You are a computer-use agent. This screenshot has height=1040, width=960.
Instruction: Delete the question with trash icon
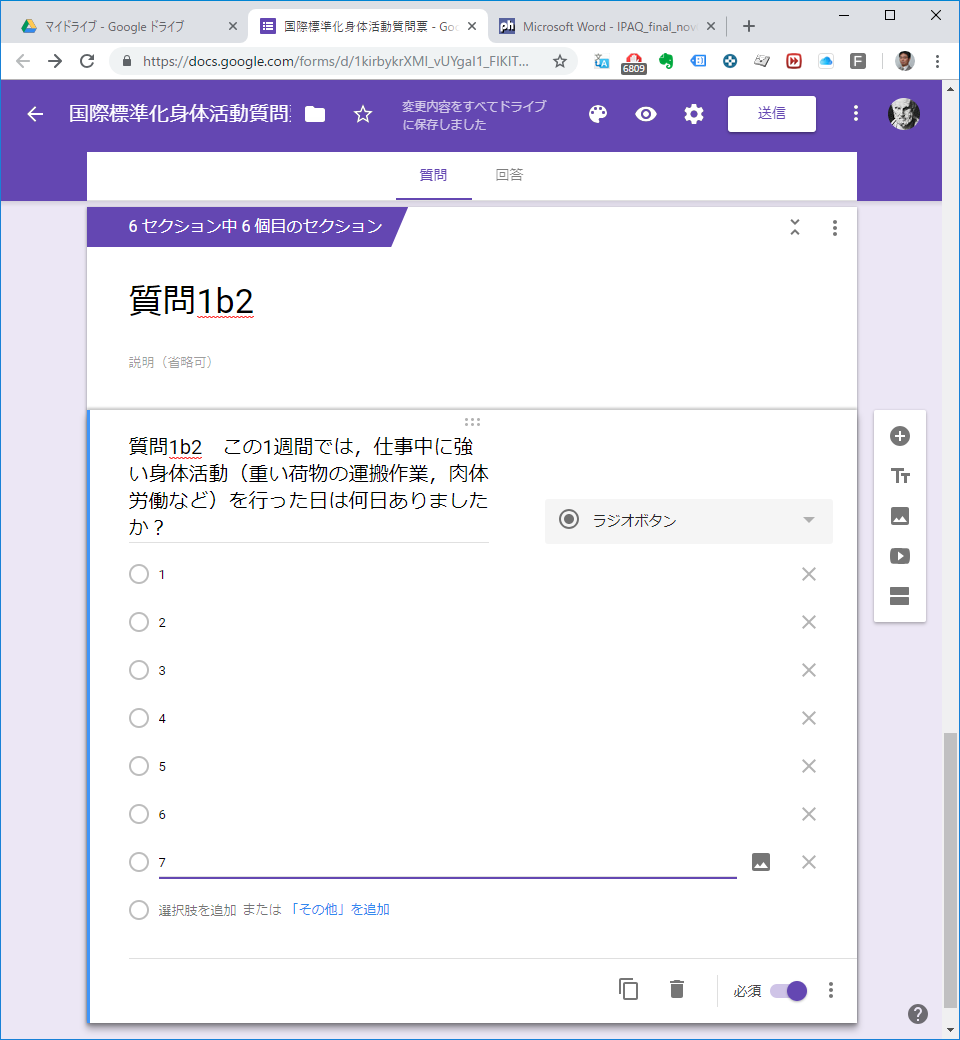677,990
